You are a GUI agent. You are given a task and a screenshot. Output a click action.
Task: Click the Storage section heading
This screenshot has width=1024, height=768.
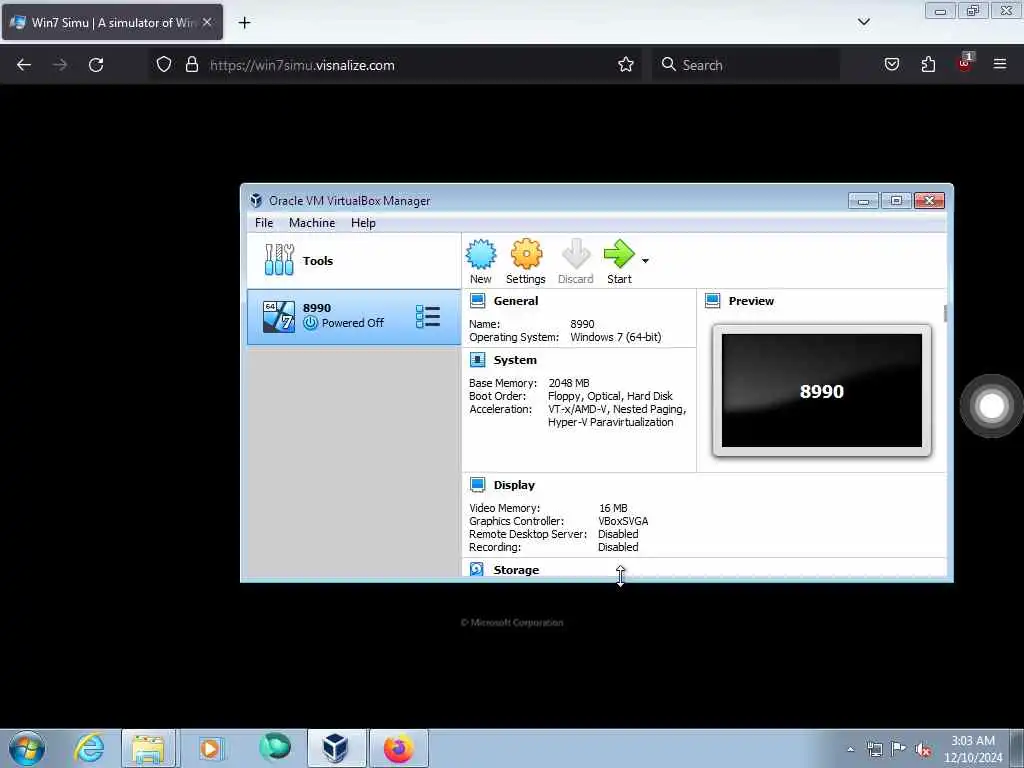(516, 569)
